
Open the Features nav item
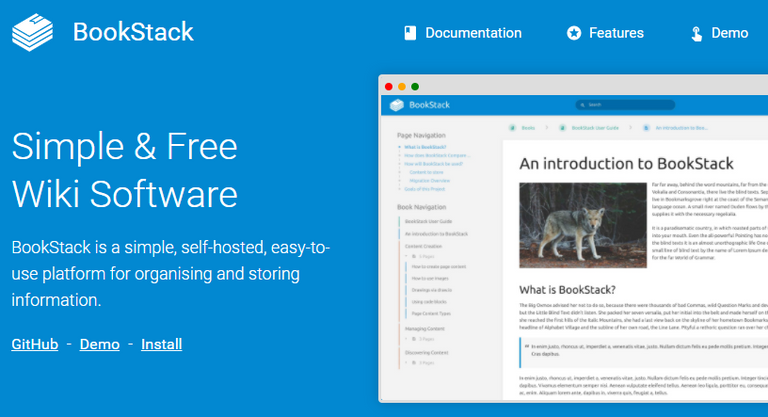[605, 33]
